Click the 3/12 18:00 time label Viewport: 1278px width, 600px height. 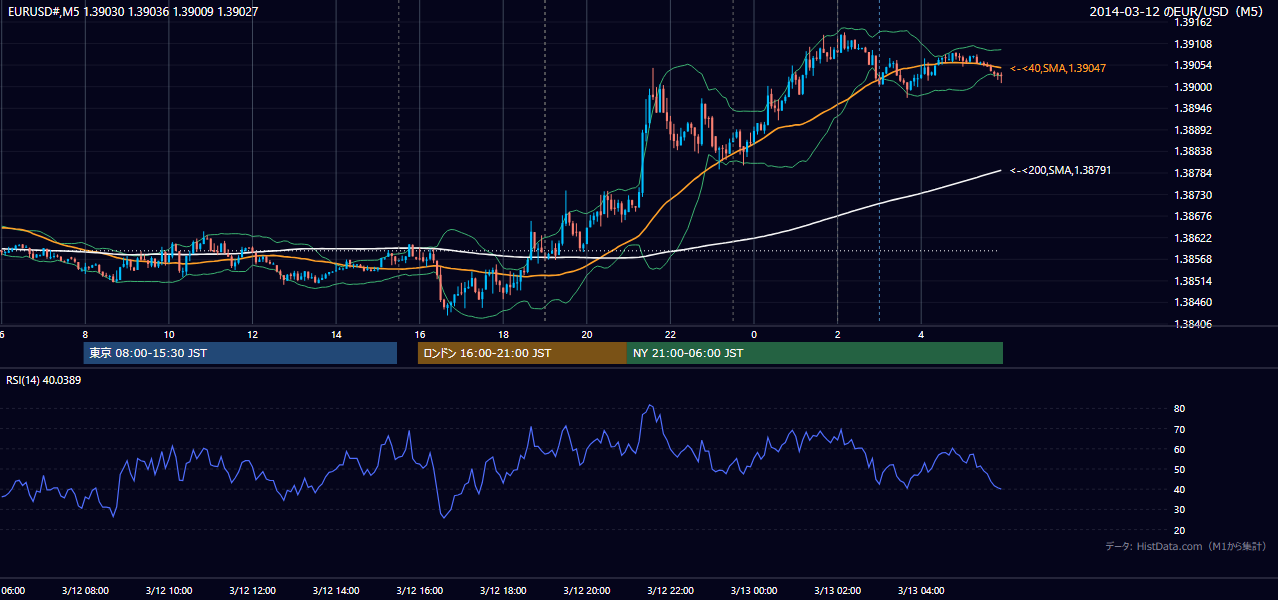[x=503, y=591]
